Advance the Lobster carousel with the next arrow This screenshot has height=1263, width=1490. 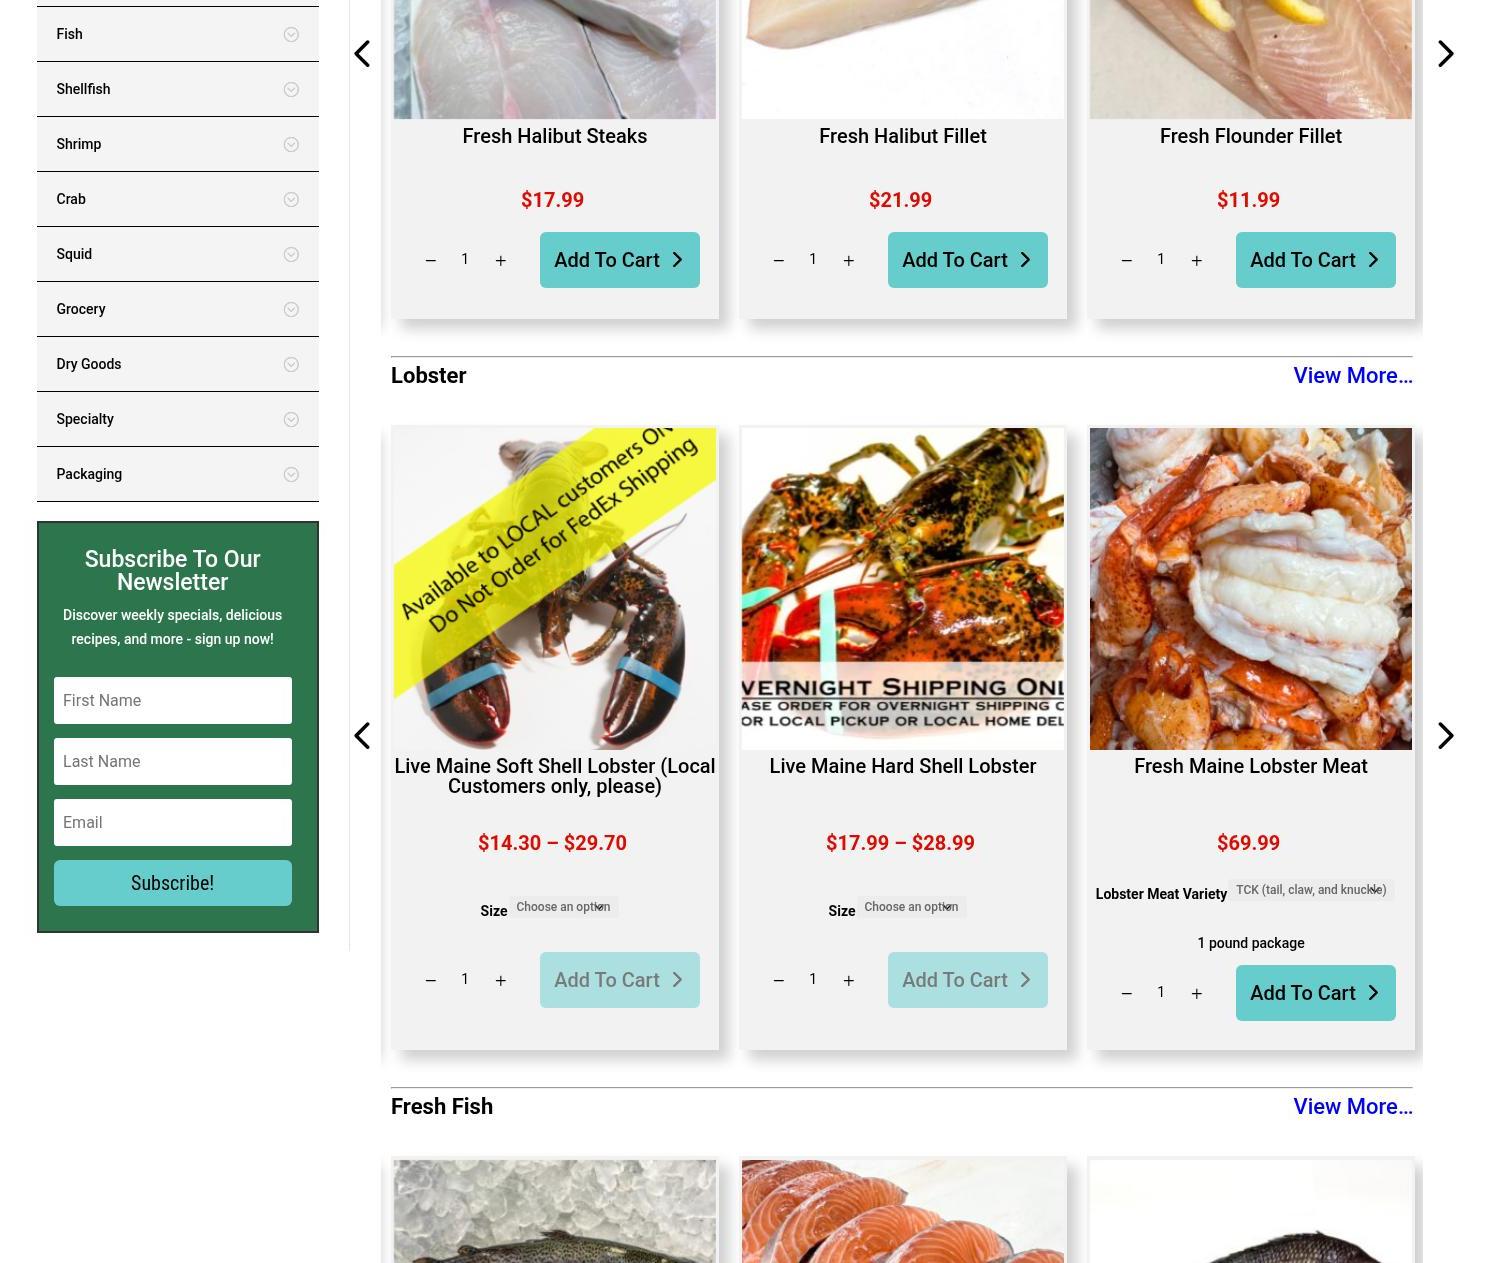coord(1446,736)
